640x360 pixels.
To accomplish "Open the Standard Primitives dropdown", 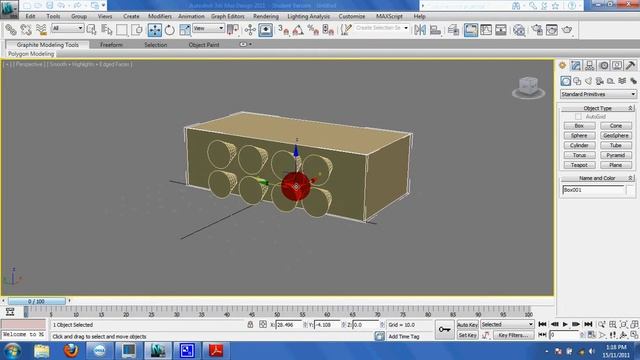I will [598, 94].
